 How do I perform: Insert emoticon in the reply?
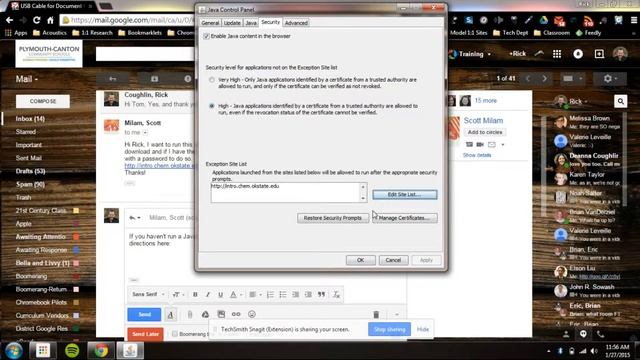pyautogui.click(x=252, y=314)
